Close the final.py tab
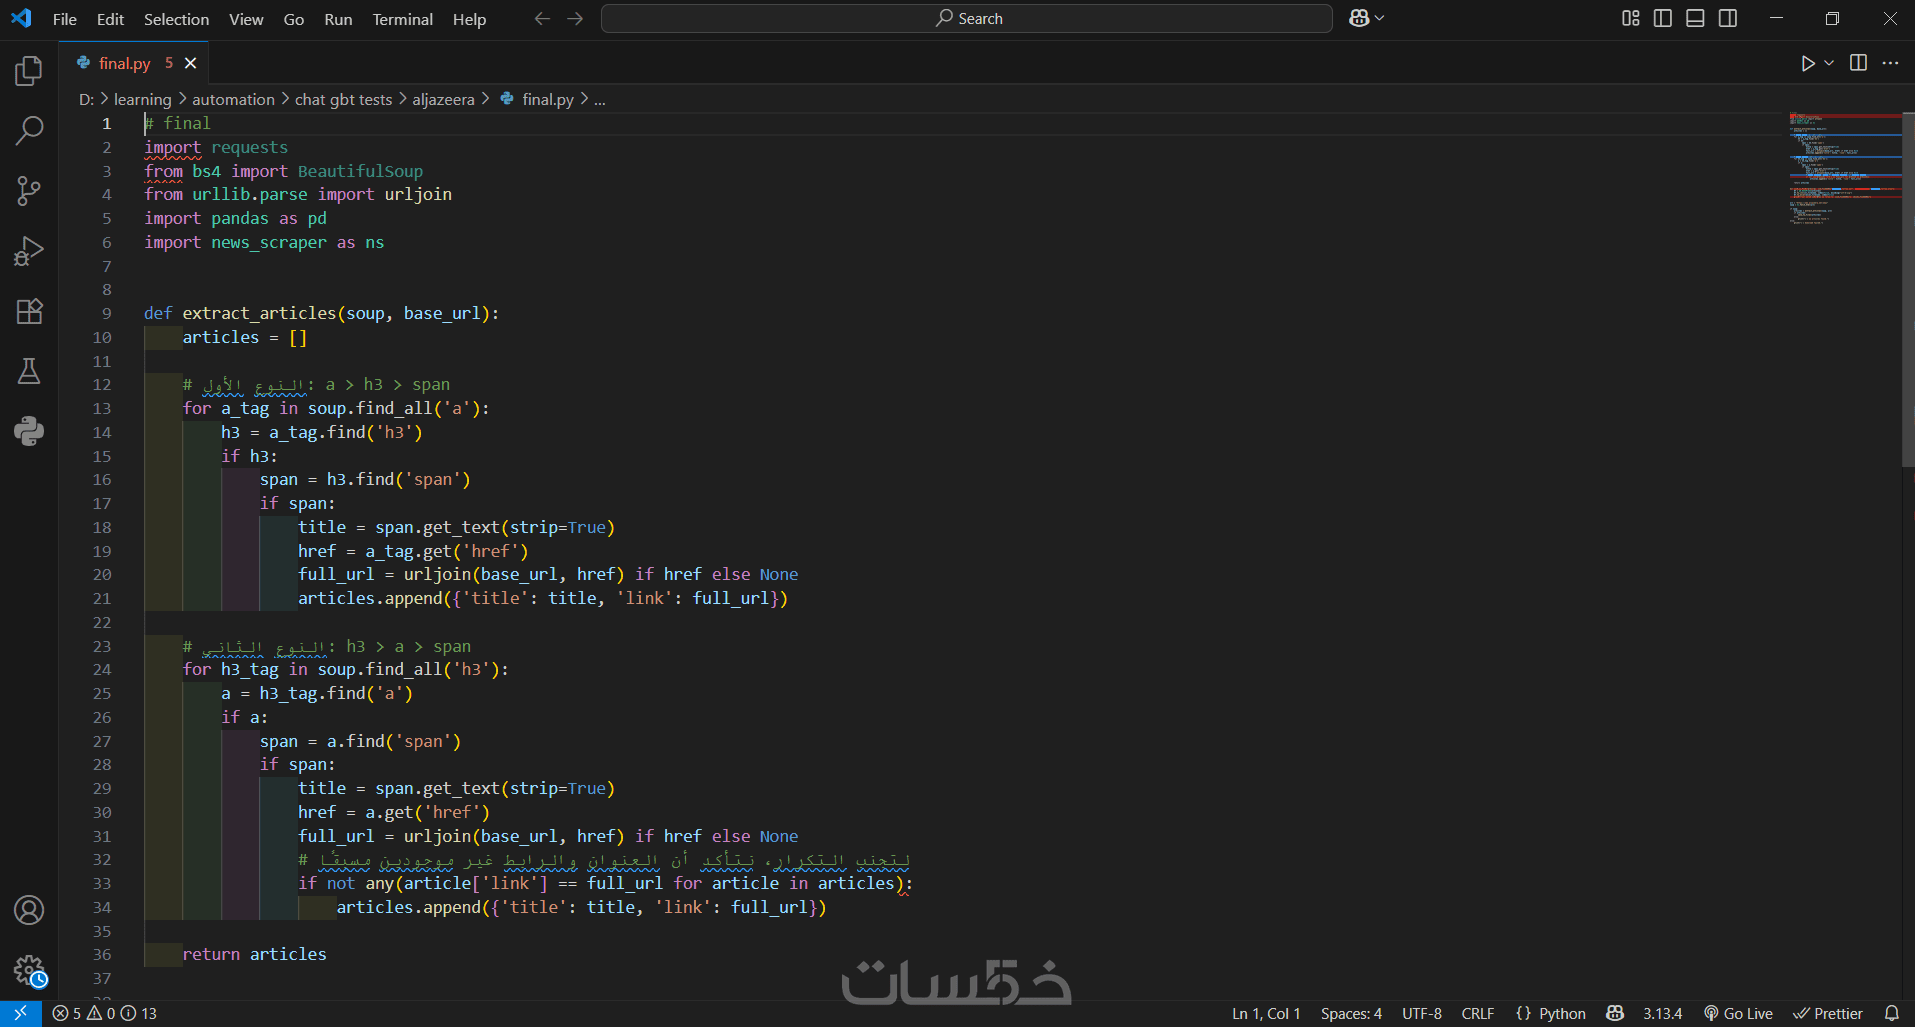Viewport: 1915px width, 1027px height. [191, 63]
